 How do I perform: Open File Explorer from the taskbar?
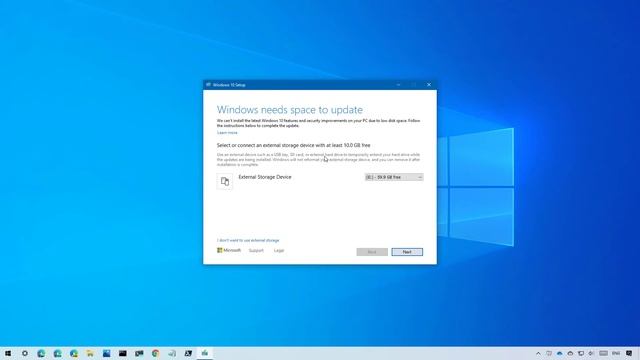90,353
